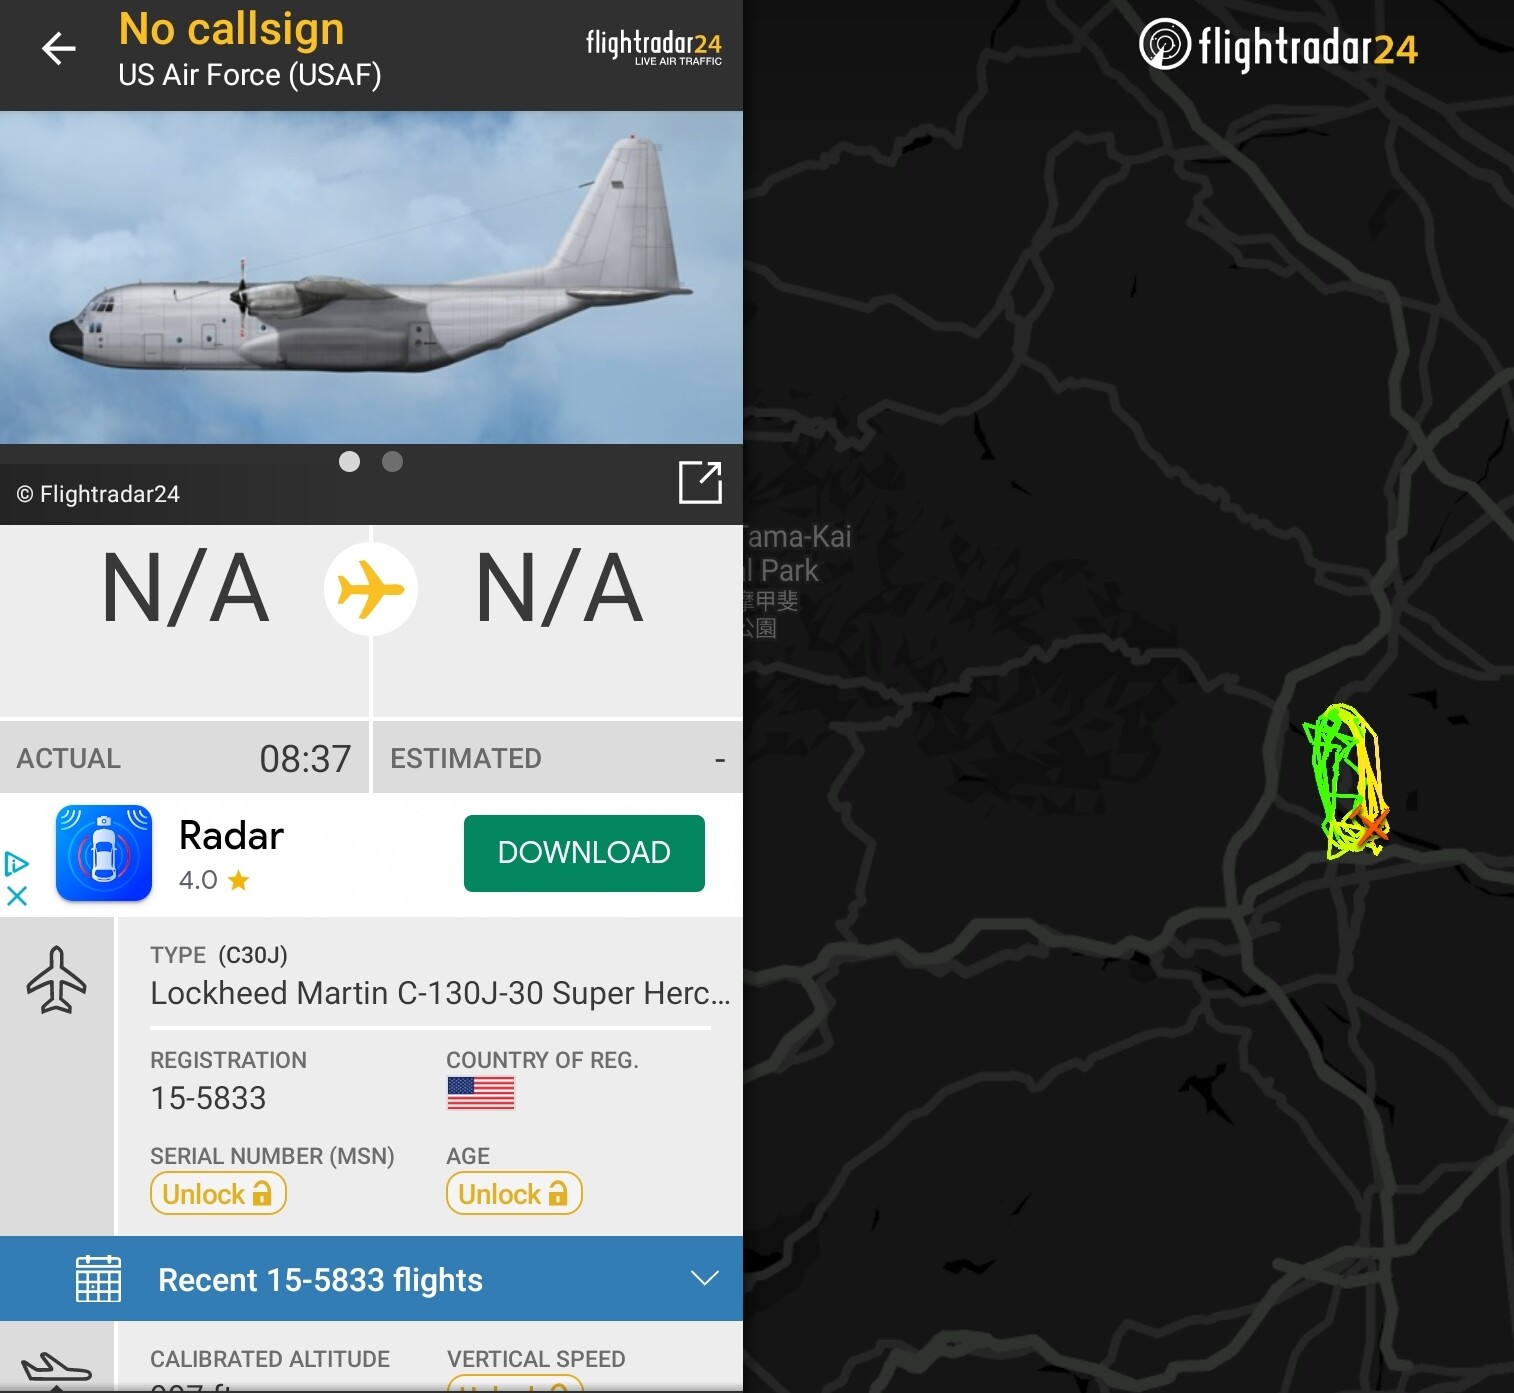Download the Radar app

[x=584, y=853]
